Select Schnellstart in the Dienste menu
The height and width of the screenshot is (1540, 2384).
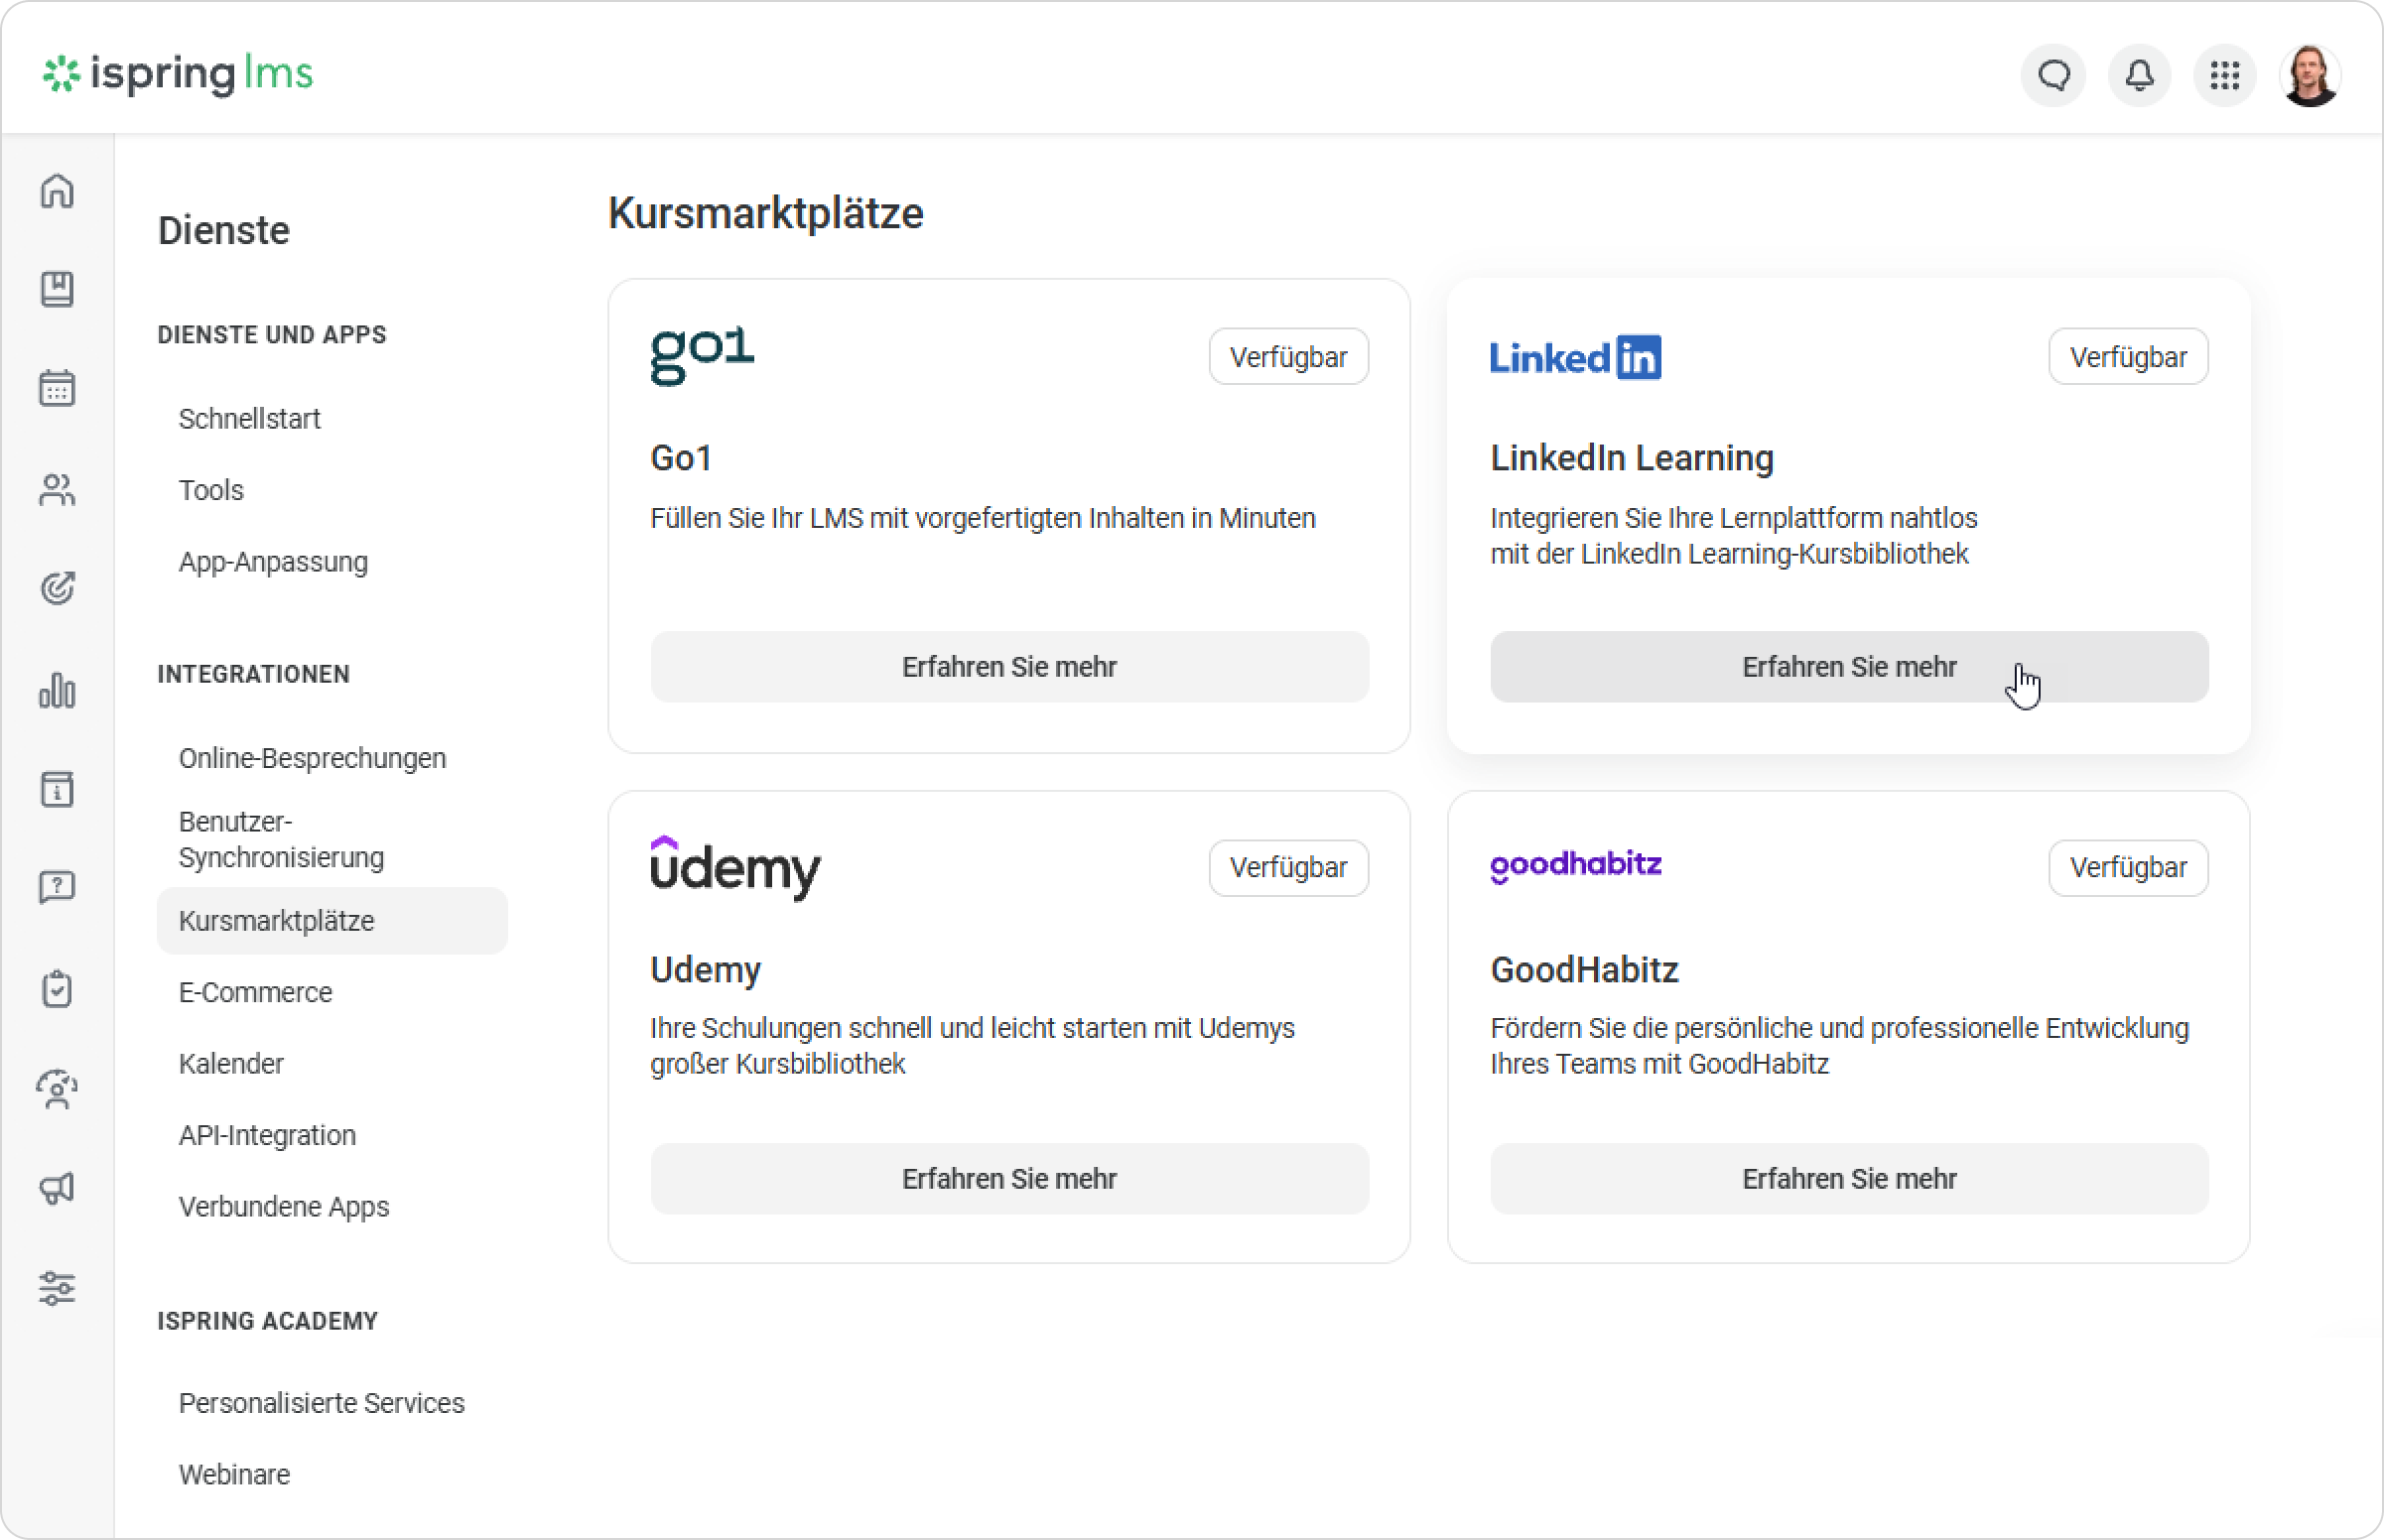tap(250, 418)
